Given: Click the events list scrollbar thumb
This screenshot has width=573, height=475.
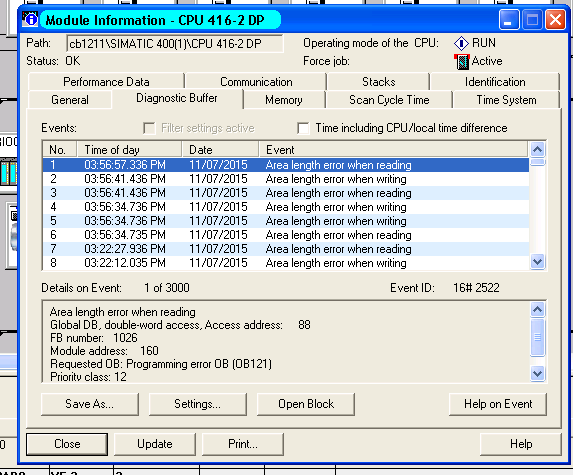Looking at the screenshot, I should point(538,162).
